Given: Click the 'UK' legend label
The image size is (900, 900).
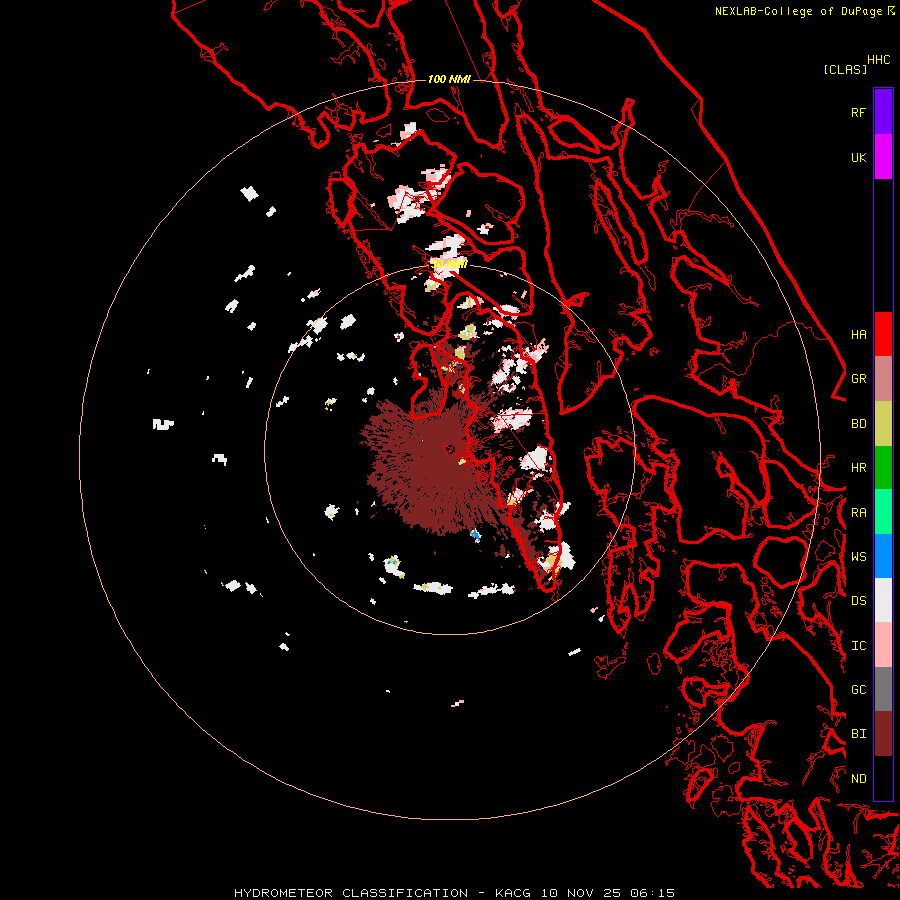Looking at the screenshot, I should tap(859, 157).
